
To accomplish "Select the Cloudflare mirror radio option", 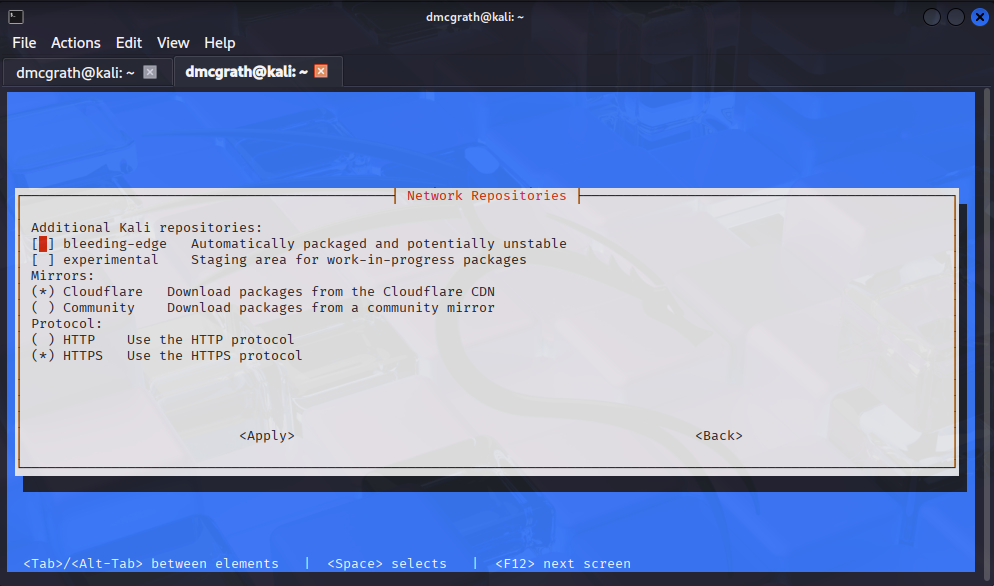I will tap(43, 292).
